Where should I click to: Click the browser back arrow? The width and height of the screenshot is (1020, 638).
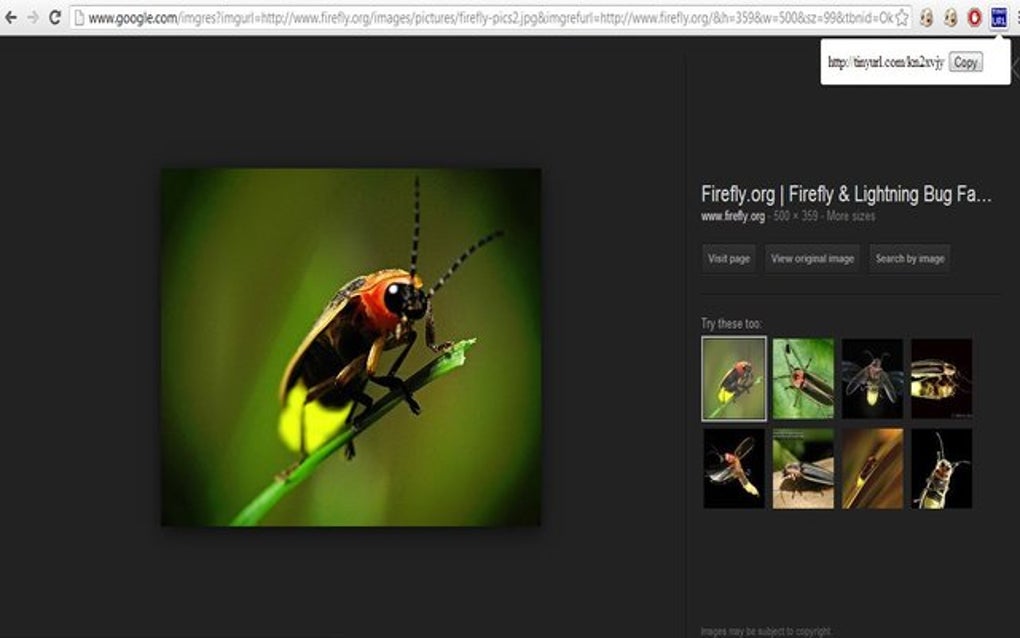[x=10, y=16]
